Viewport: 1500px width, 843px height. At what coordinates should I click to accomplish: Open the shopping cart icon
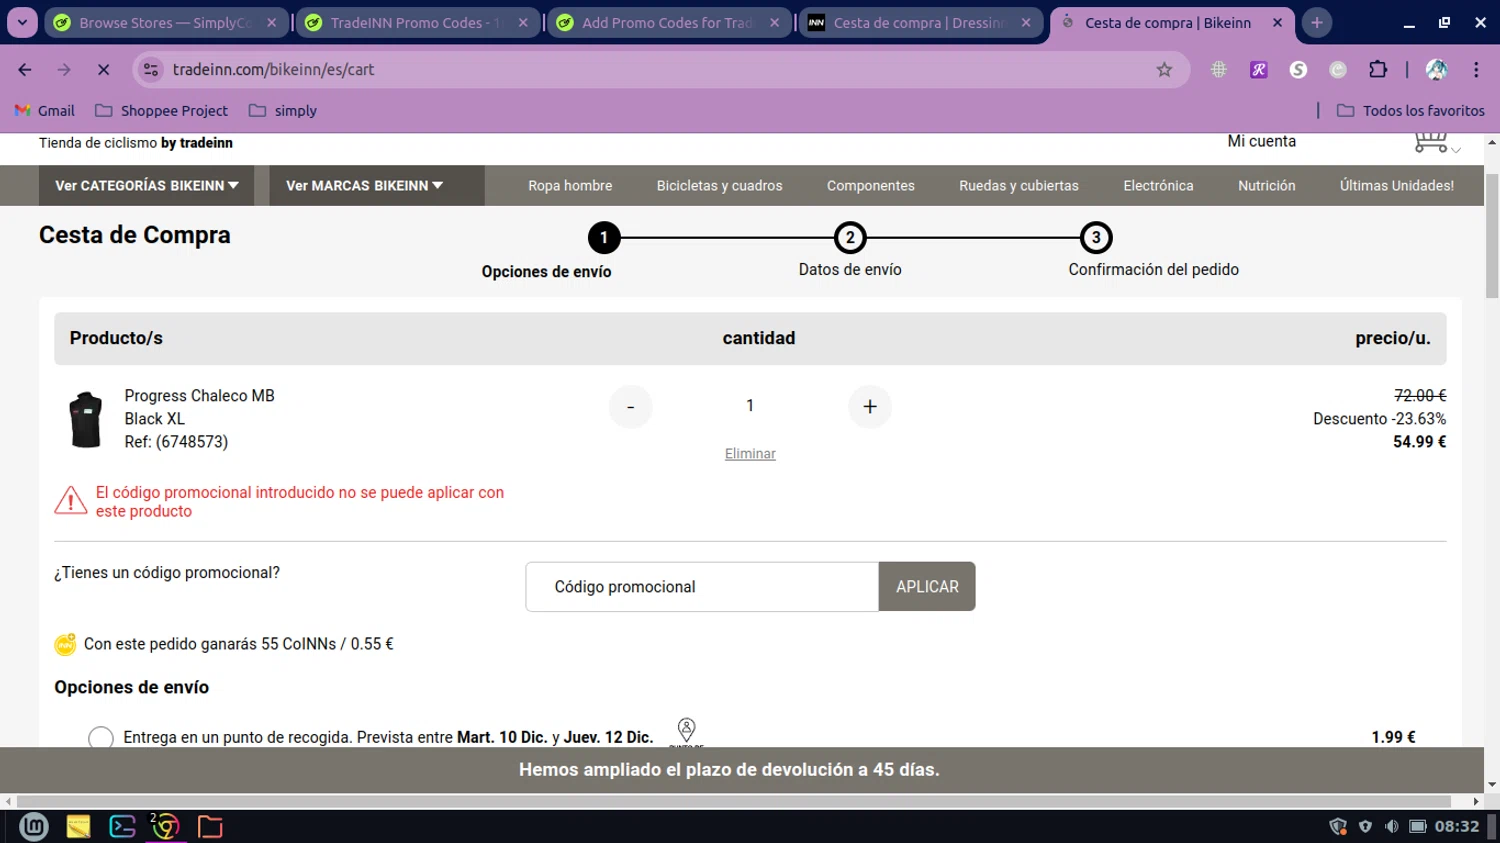pos(1431,142)
